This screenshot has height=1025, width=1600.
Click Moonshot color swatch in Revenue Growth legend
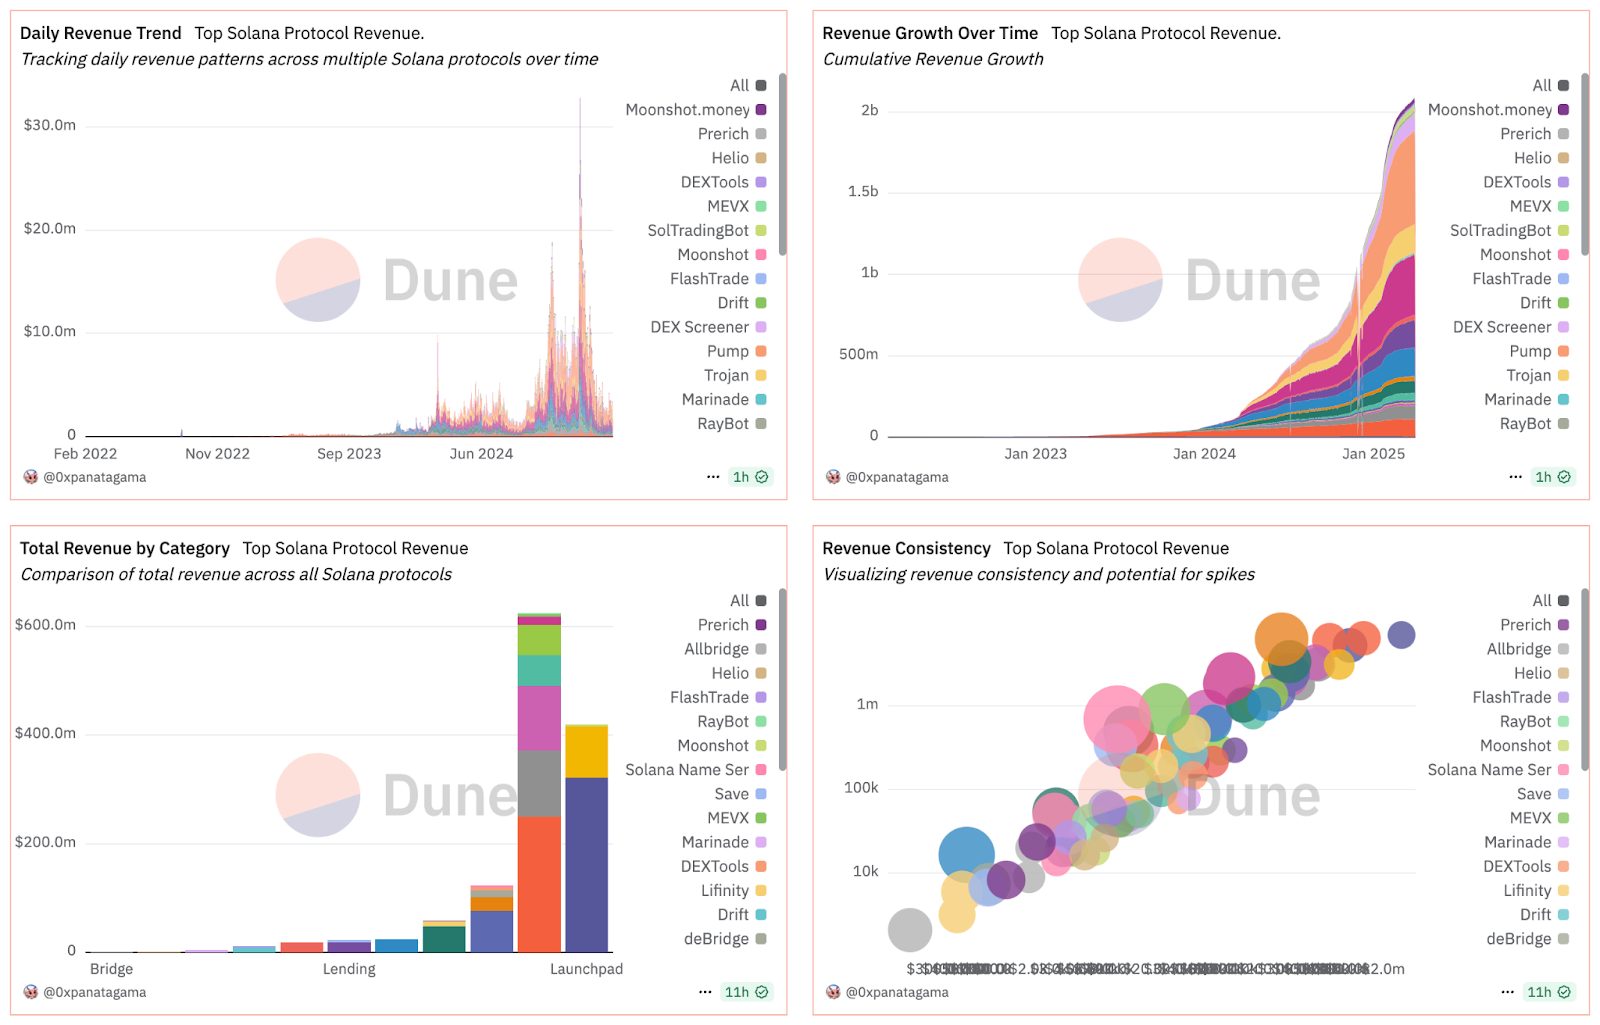point(1564,255)
